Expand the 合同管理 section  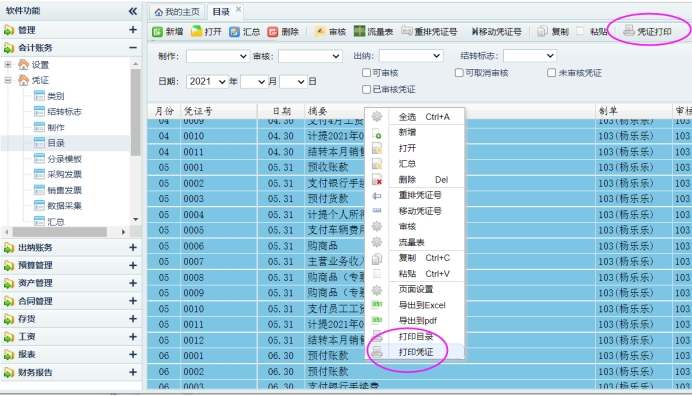[132, 301]
